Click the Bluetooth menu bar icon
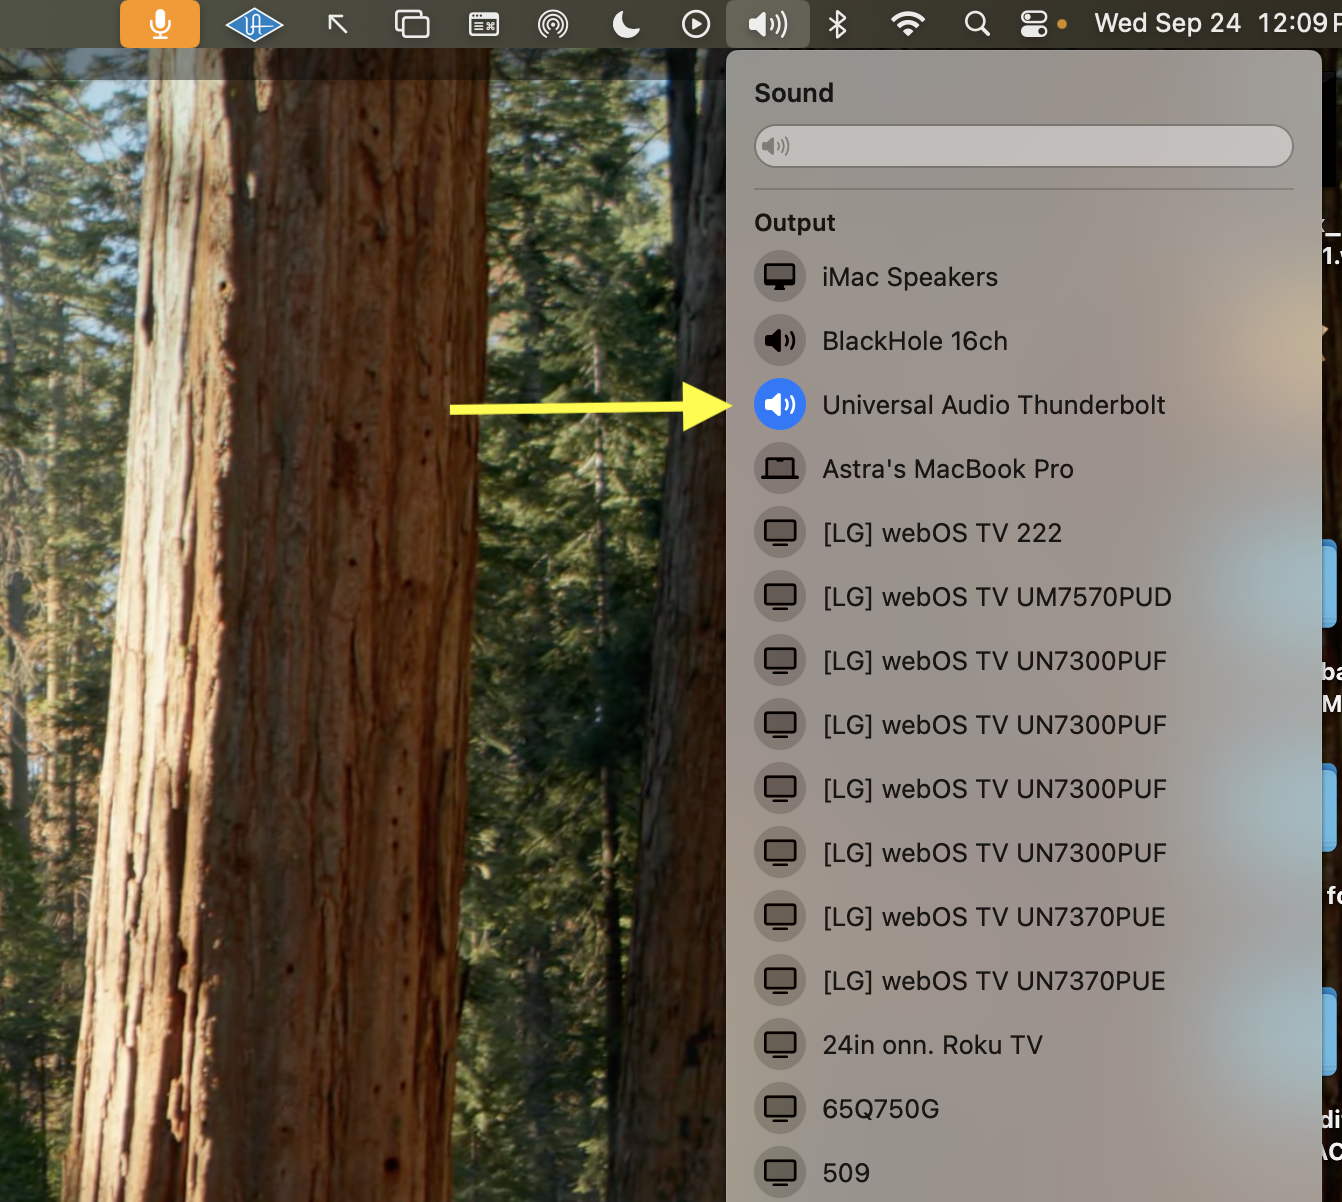This screenshot has height=1202, width=1342. coord(838,24)
